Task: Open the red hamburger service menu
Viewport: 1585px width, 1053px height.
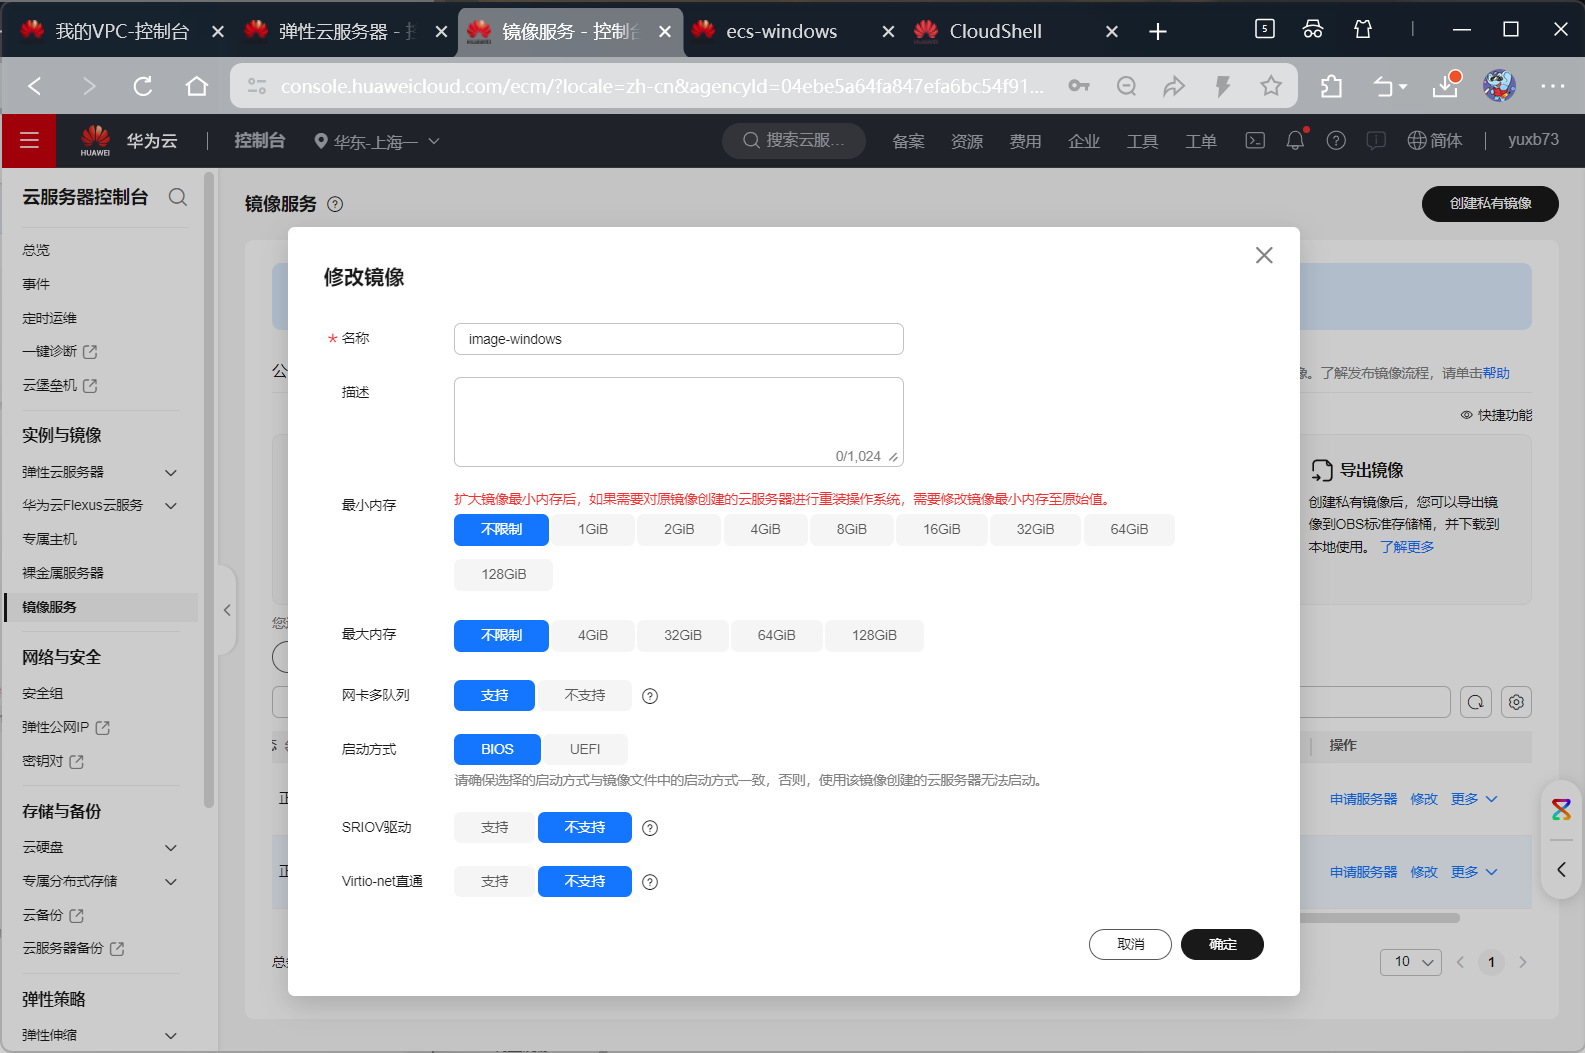Action: click(29, 140)
